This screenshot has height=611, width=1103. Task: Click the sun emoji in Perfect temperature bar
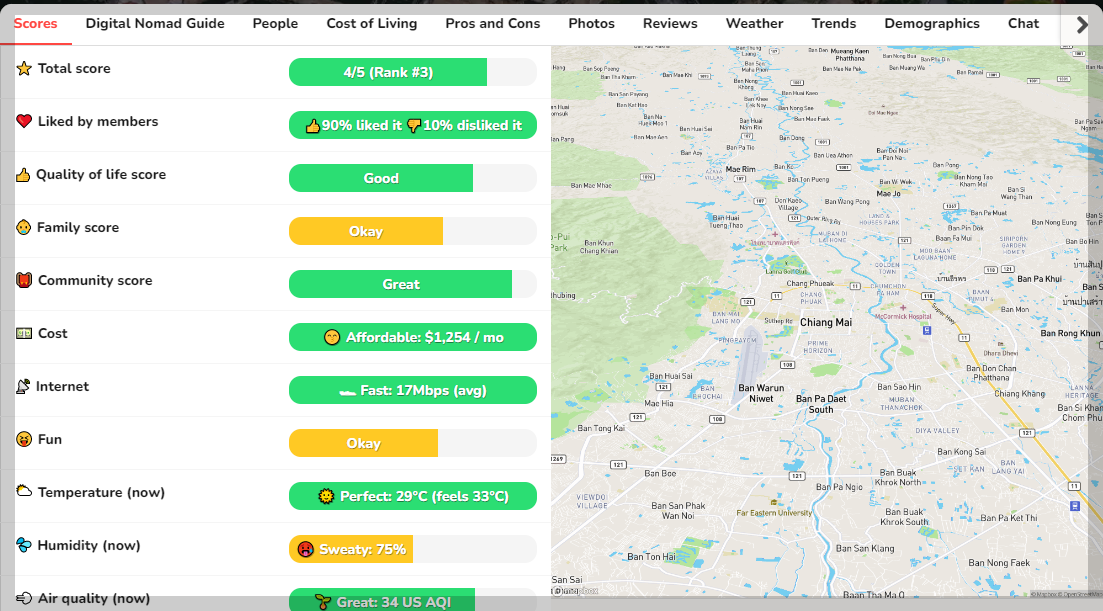[x=326, y=496]
